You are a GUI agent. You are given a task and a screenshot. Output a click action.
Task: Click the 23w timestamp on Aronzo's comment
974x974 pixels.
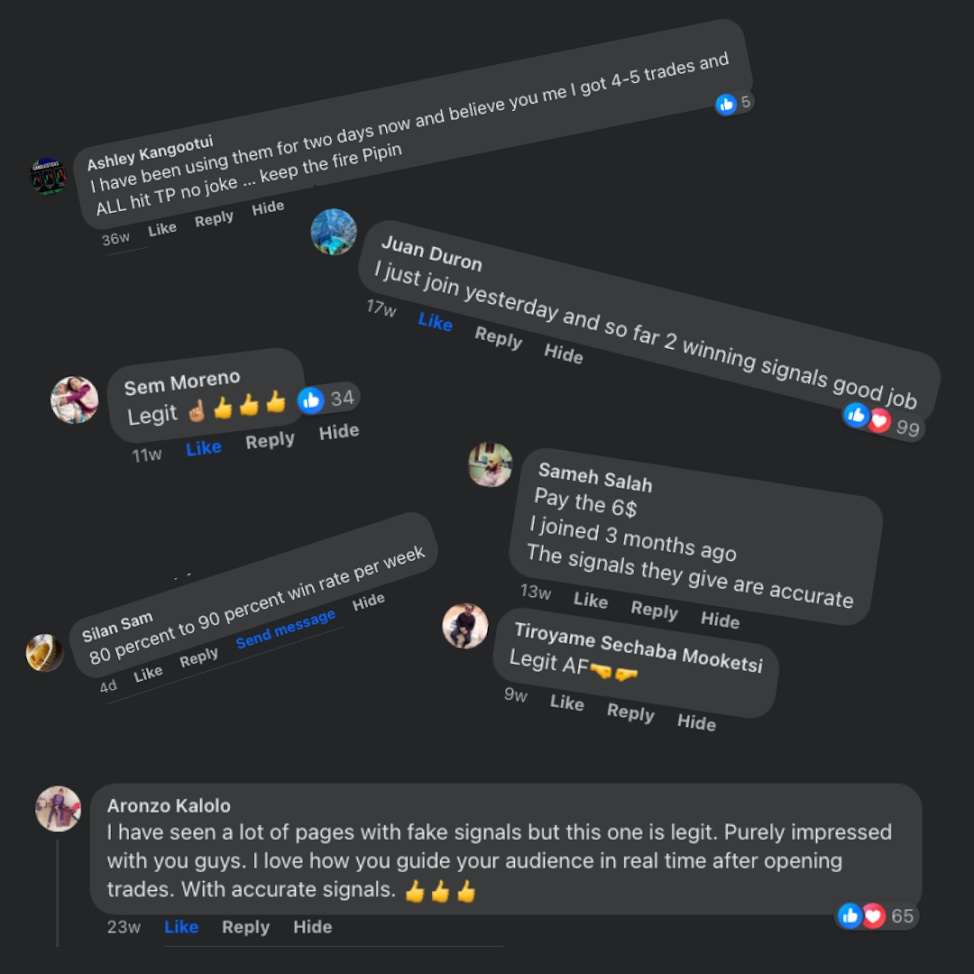point(124,927)
